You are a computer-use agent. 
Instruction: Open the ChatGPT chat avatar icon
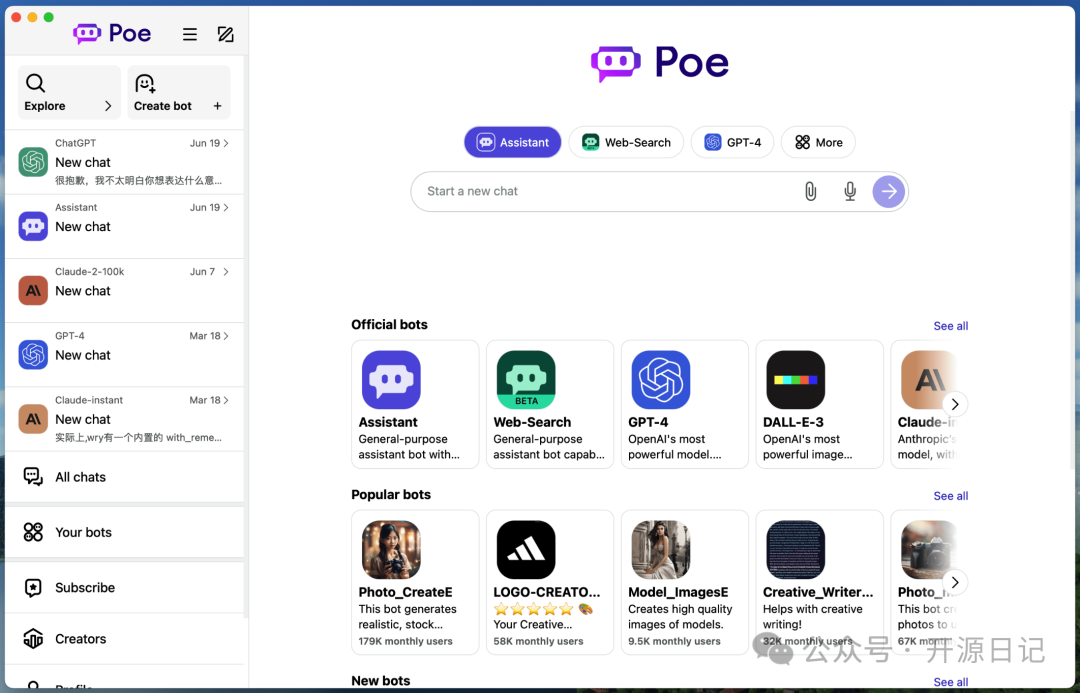[33, 162]
